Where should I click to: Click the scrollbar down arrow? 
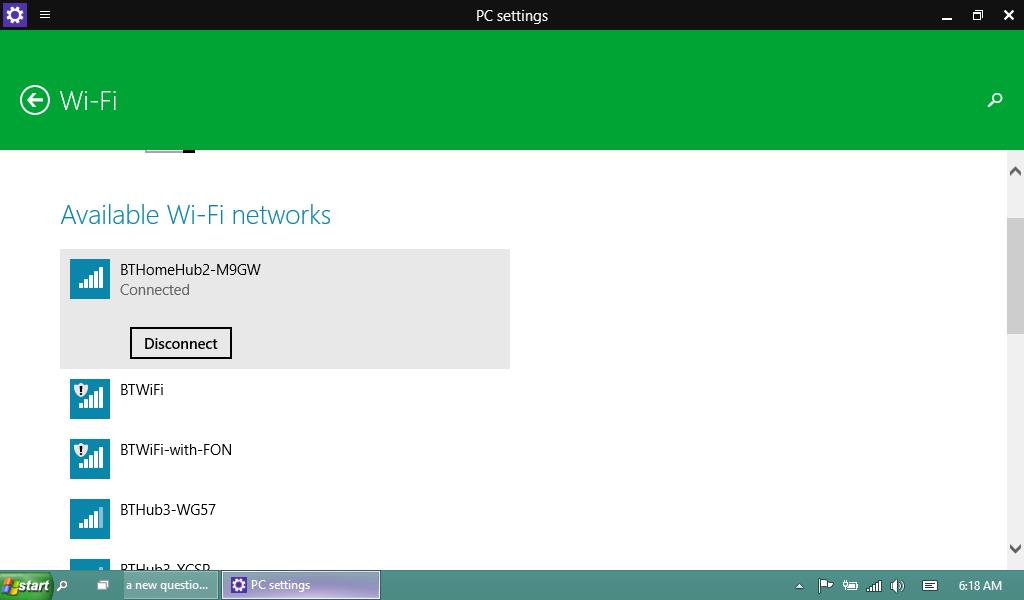click(1015, 549)
